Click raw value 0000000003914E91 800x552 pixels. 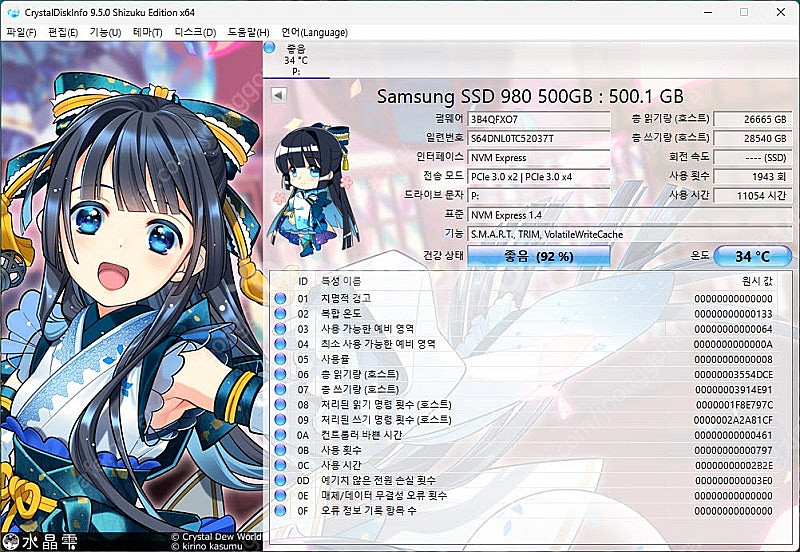[x=734, y=390]
